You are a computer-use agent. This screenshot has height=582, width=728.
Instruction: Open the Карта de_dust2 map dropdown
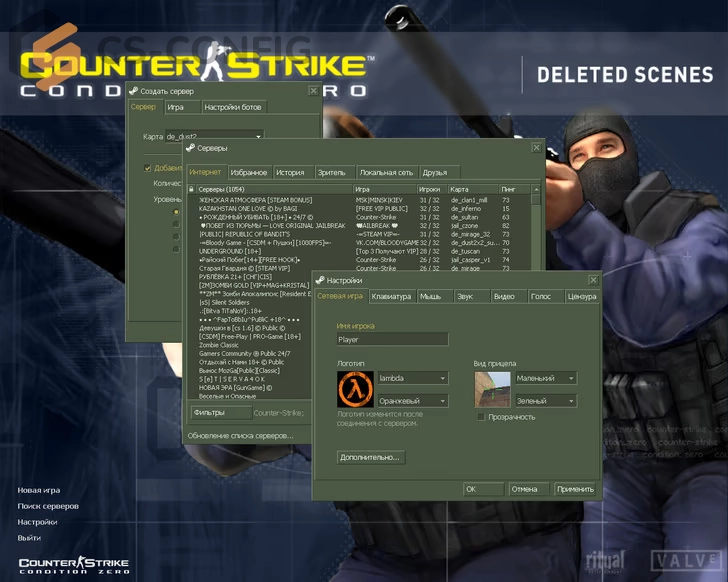tap(214, 134)
